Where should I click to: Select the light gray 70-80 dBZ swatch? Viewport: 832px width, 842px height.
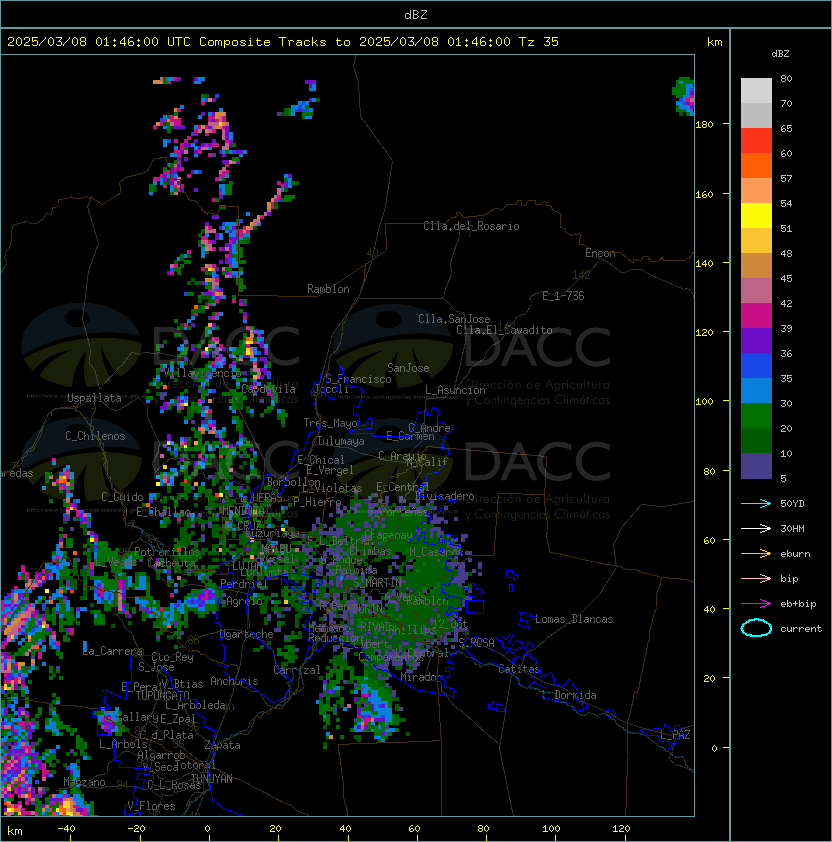[756, 91]
